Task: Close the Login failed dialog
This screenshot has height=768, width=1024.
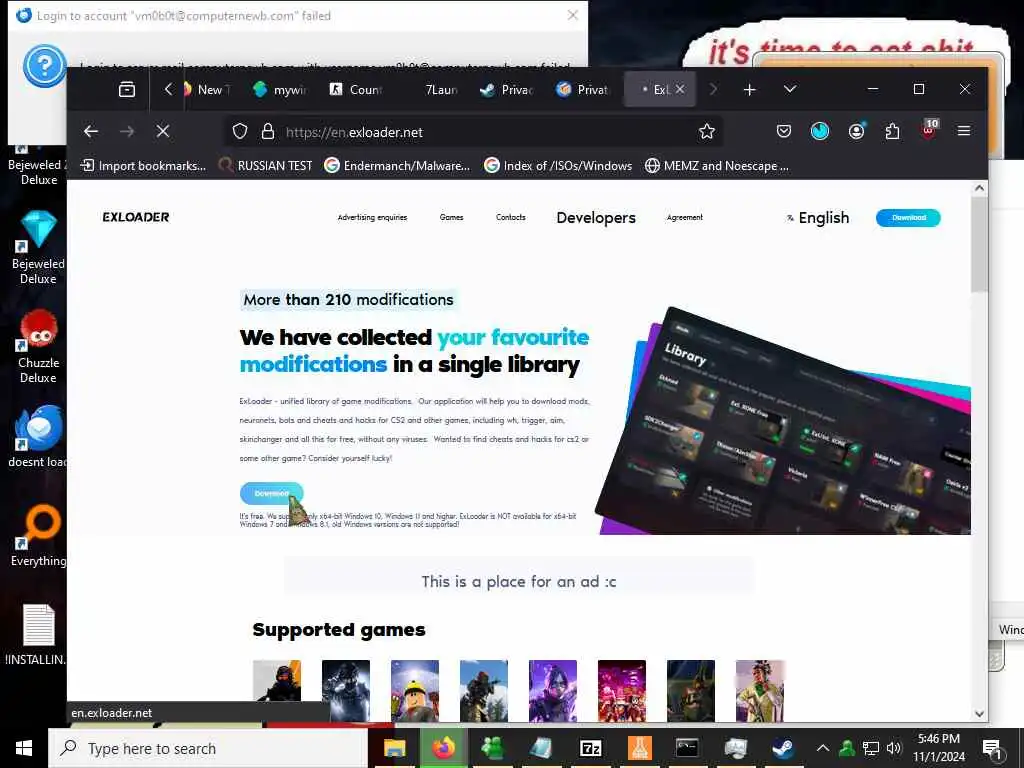Action: click(x=573, y=15)
